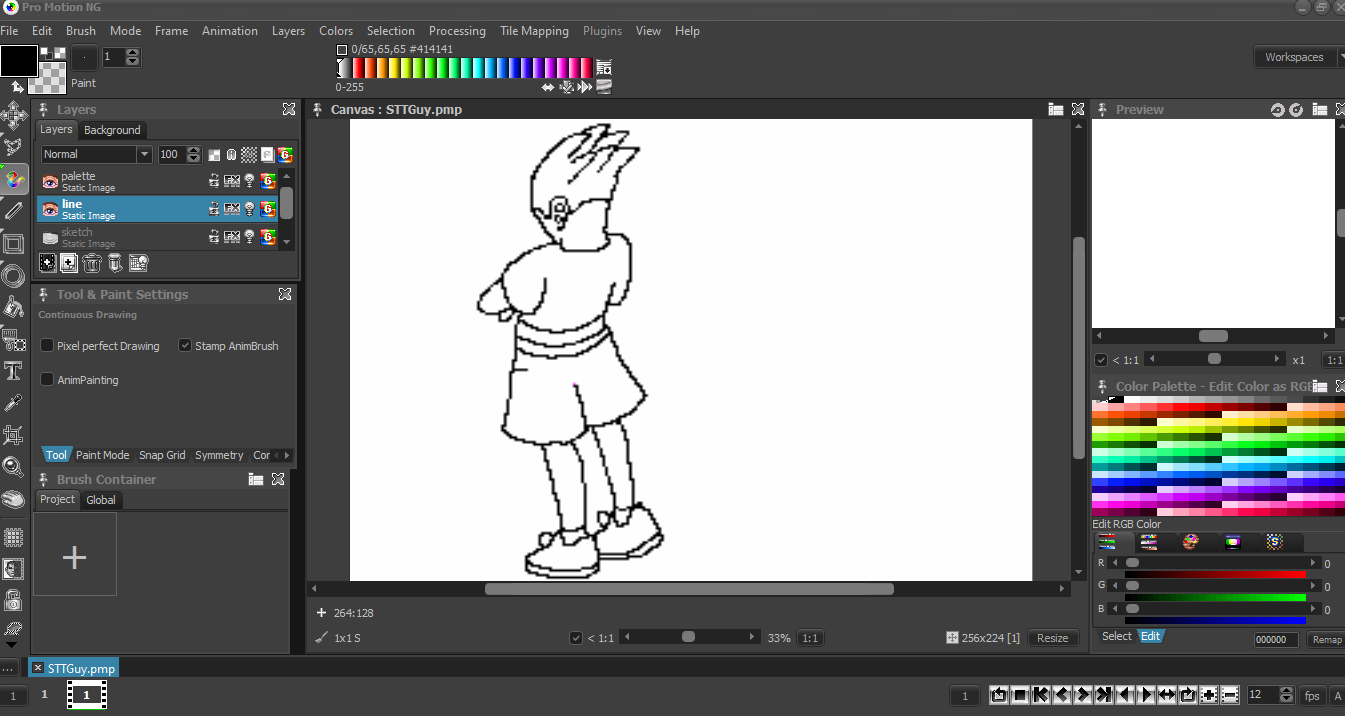The width and height of the screenshot is (1345, 716).
Task: Select the hand pan tool
Action: point(13,498)
